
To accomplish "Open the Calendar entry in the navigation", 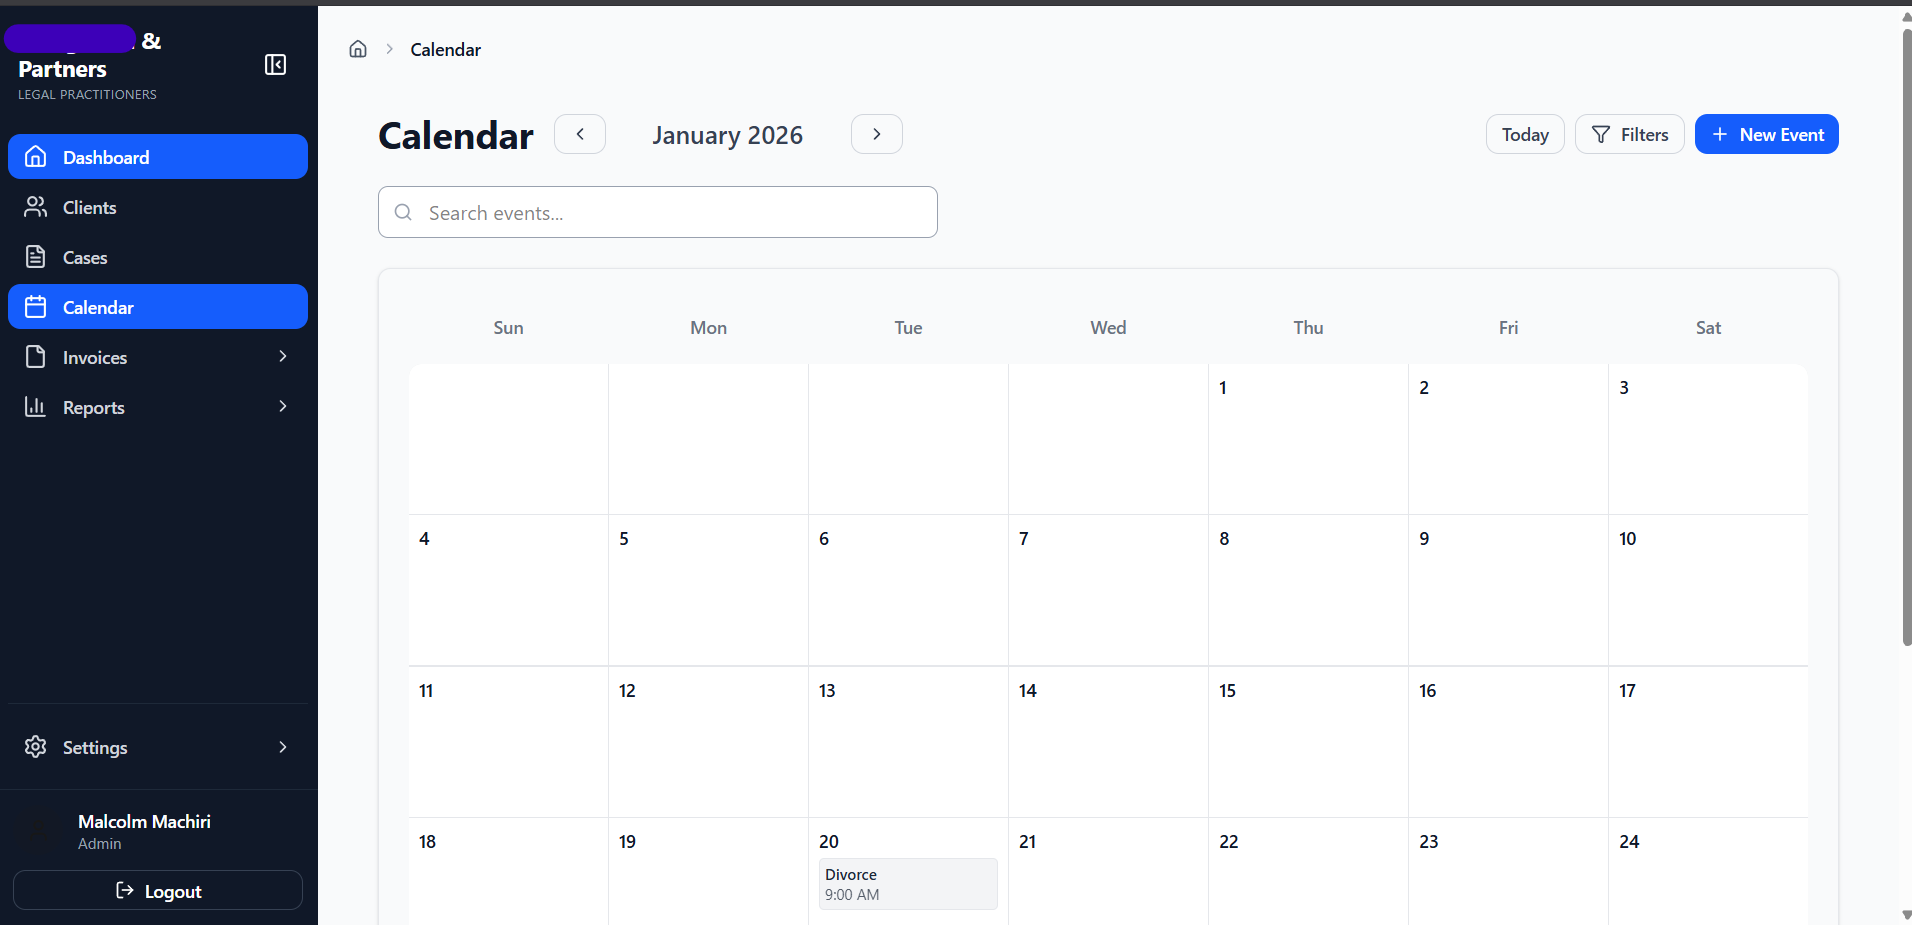I will pos(98,306).
